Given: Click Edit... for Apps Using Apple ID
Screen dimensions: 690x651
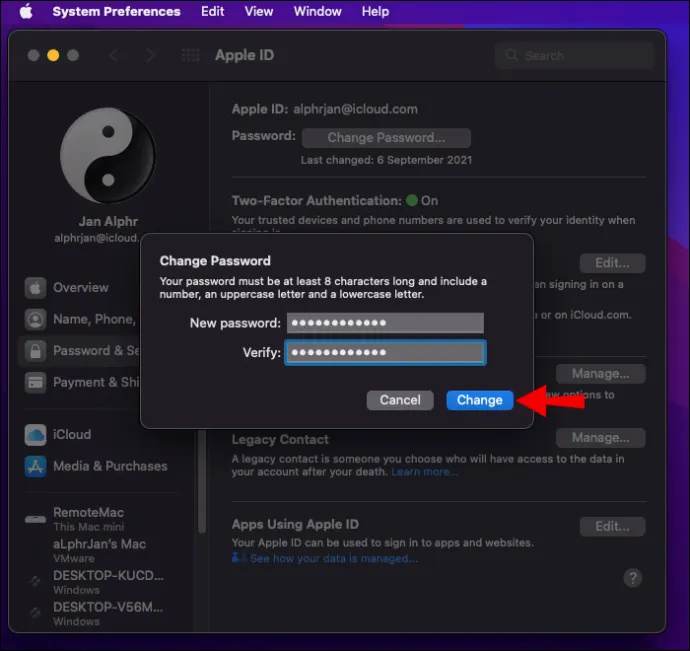Looking at the screenshot, I should coord(612,526).
